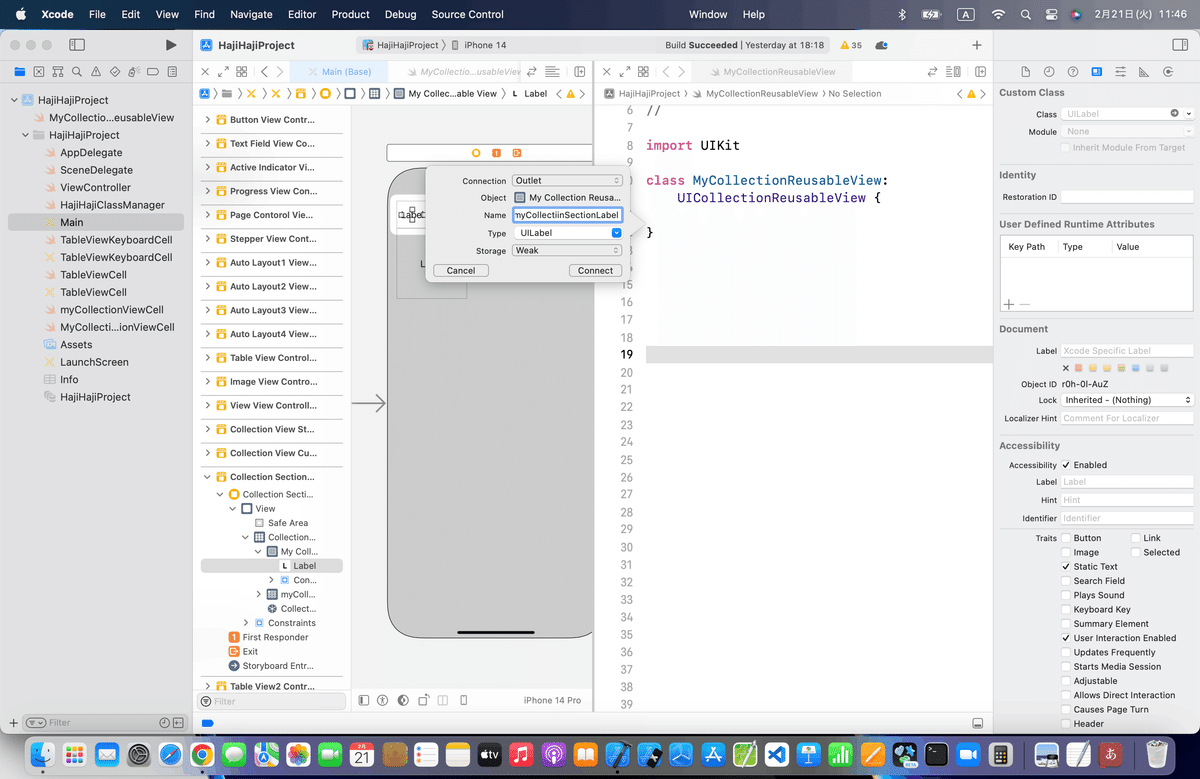The width and height of the screenshot is (1200, 779).
Task: Show the History inspector clock icon
Action: click(1049, 72)
